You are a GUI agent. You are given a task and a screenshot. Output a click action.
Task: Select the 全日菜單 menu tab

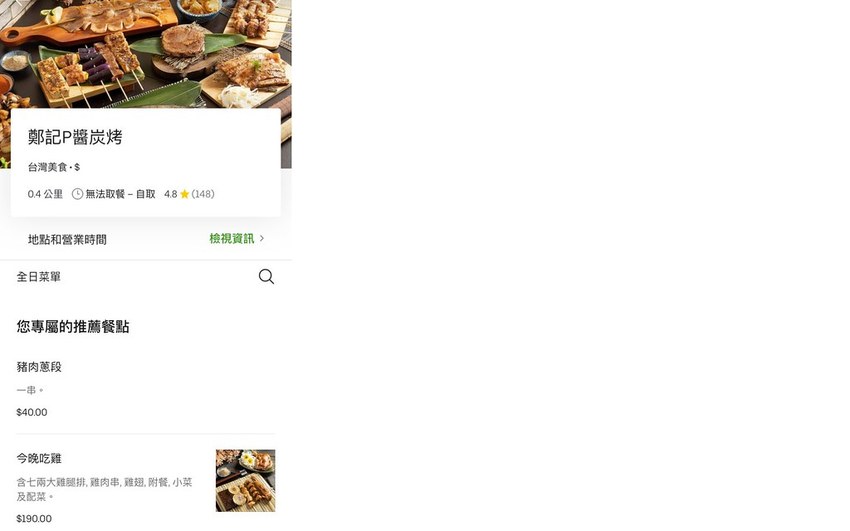click(38, 277)
